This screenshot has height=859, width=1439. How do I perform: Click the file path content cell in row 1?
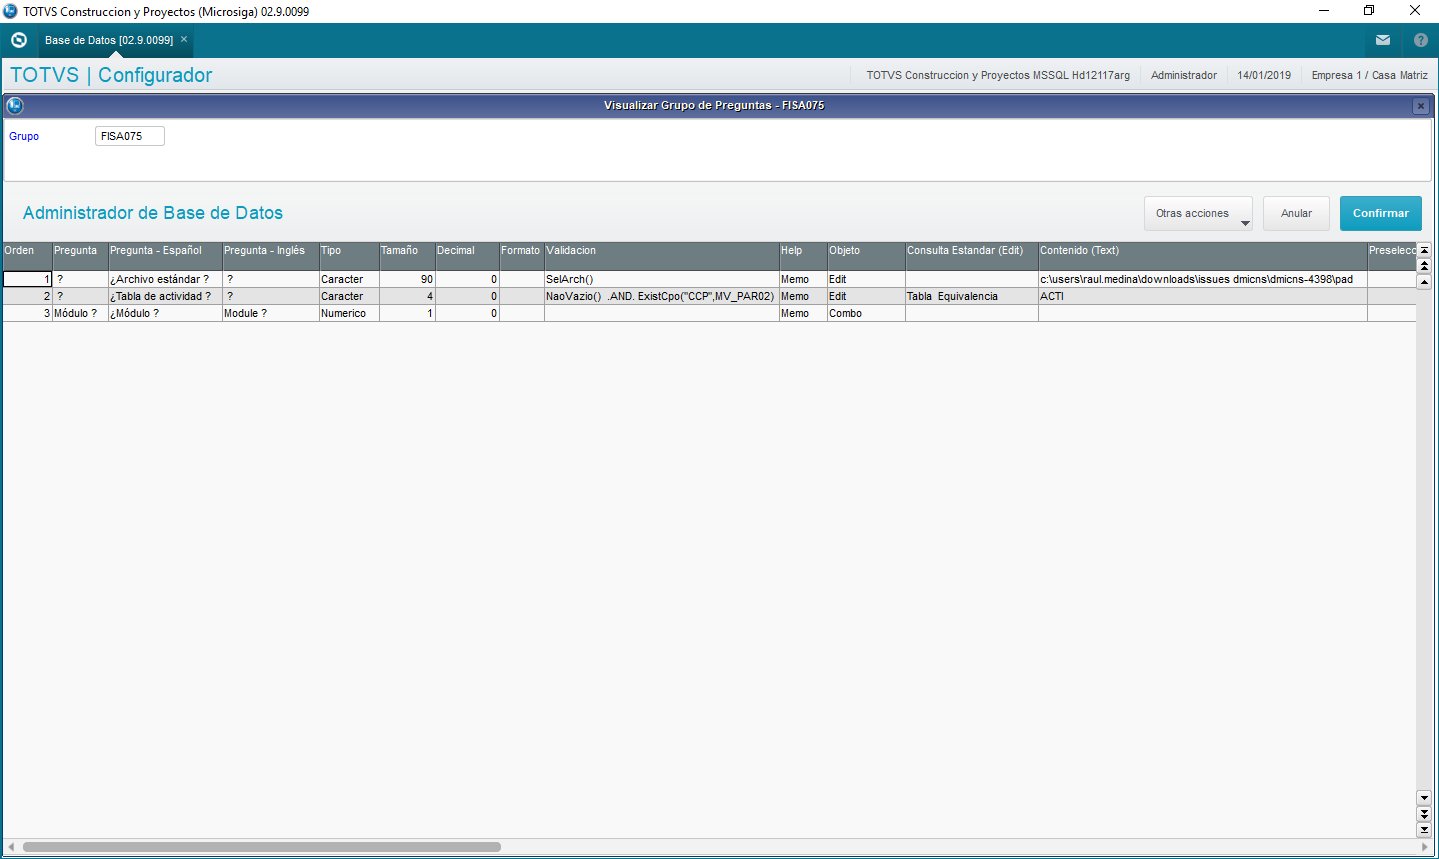point(1203,280)
